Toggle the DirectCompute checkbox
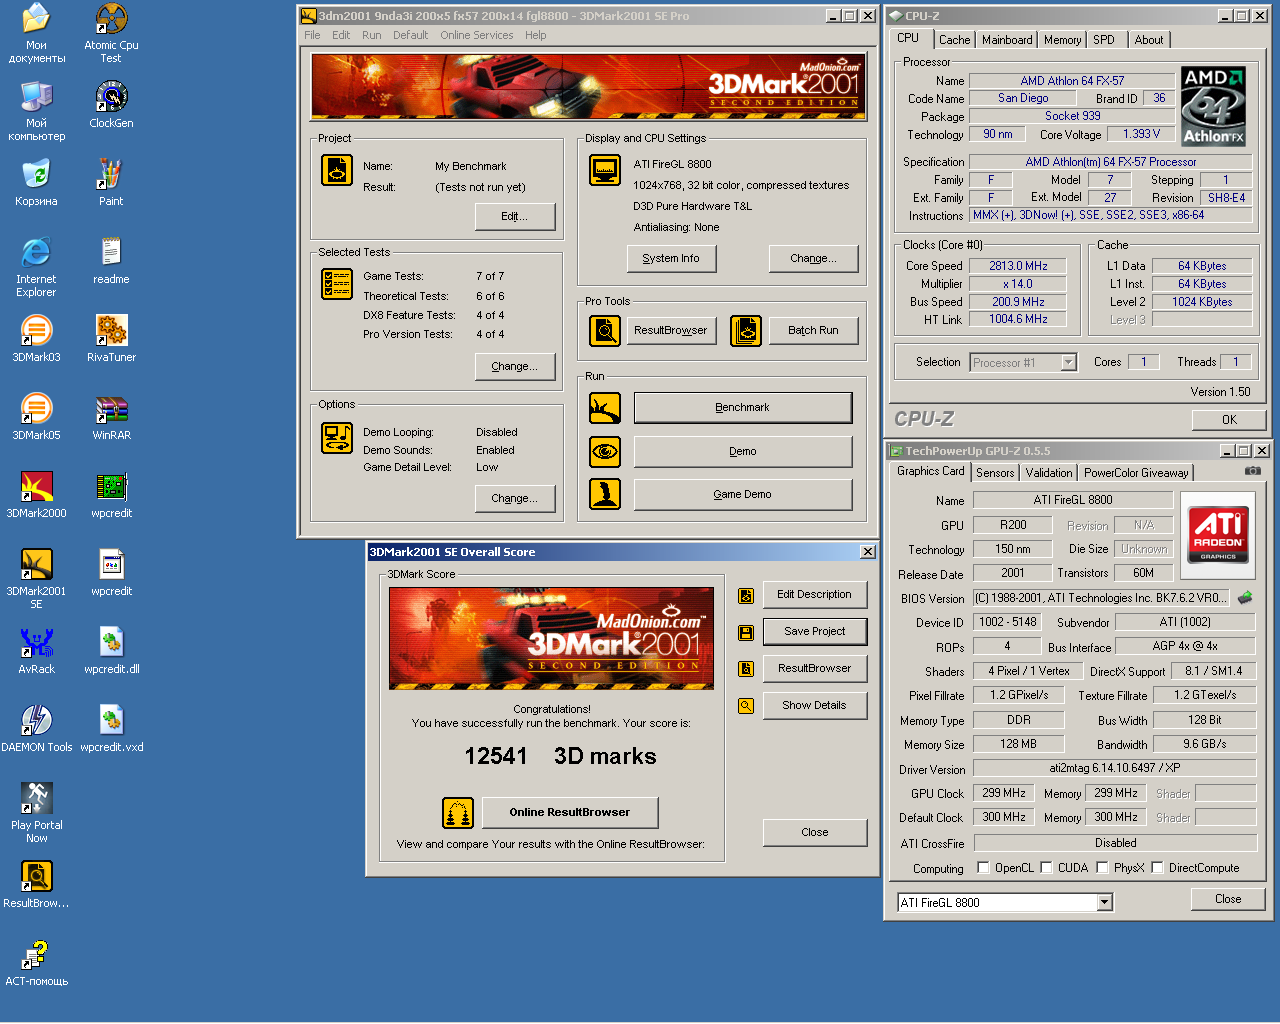 (1158, 868)
